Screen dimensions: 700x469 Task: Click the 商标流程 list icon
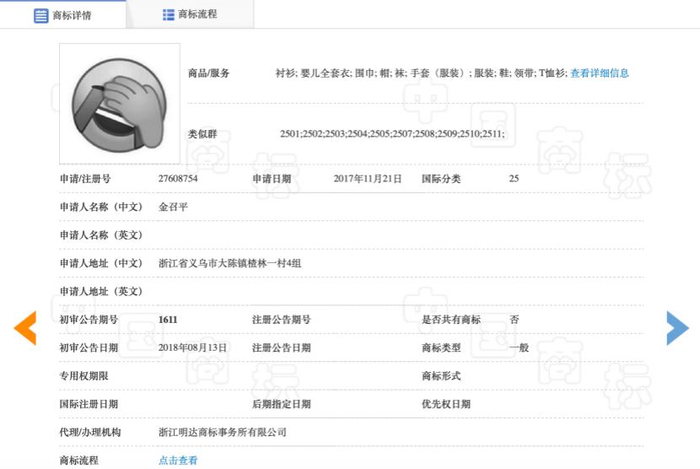[x=168, y=15]
